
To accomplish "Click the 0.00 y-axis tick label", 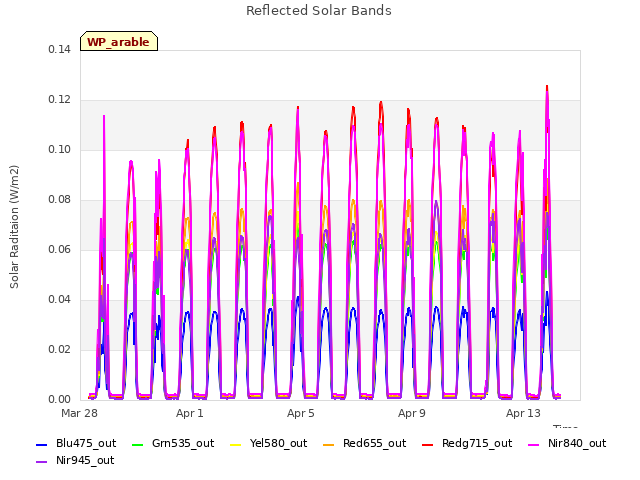I will (60, 400).
